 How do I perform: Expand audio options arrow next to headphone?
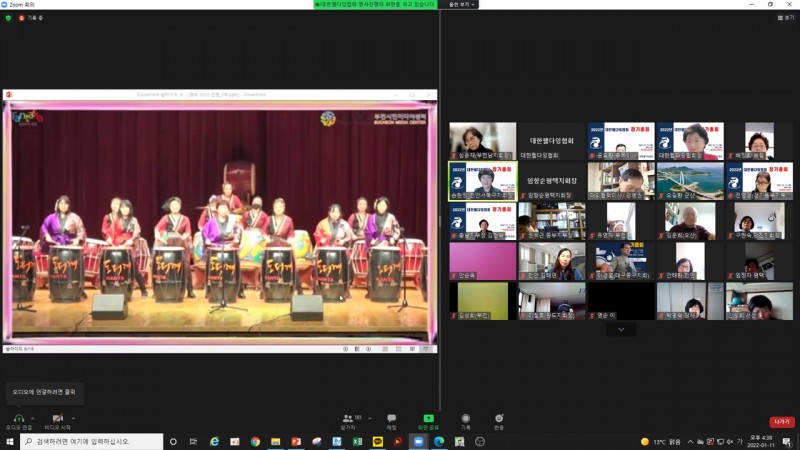click(33, 417)
